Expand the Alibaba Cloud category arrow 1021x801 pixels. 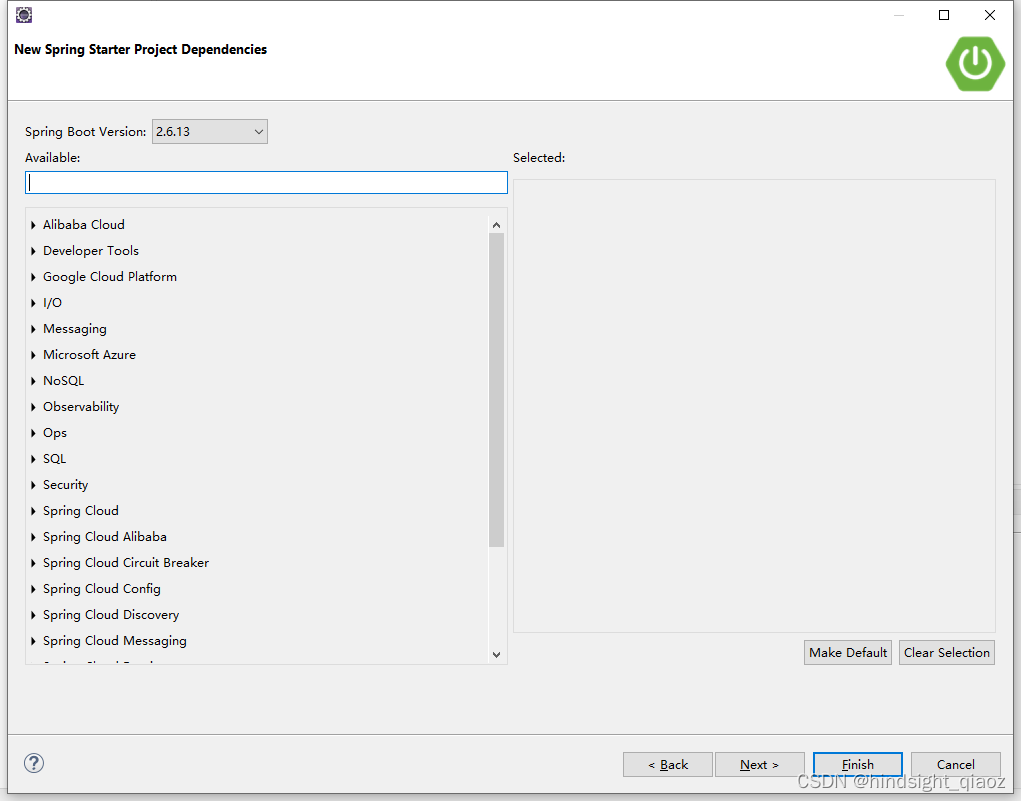33,225
